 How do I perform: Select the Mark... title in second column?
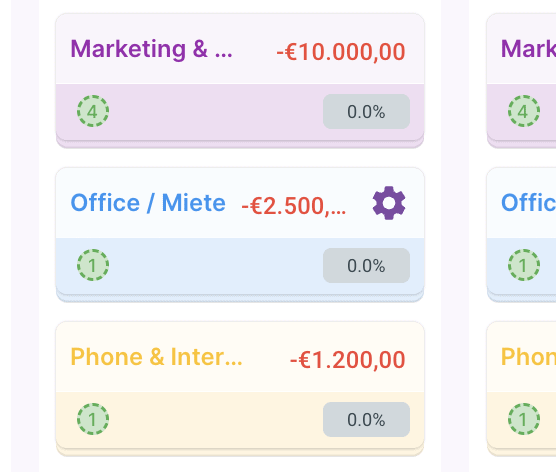[528, 49]
